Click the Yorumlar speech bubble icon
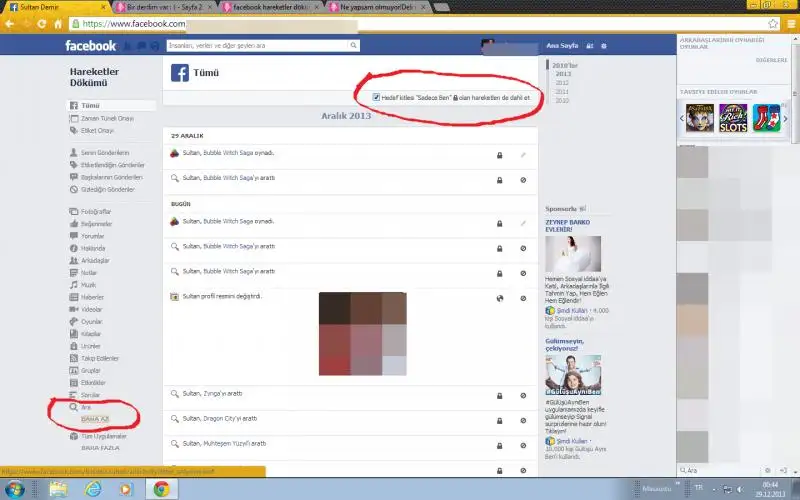 pos(74,236)
